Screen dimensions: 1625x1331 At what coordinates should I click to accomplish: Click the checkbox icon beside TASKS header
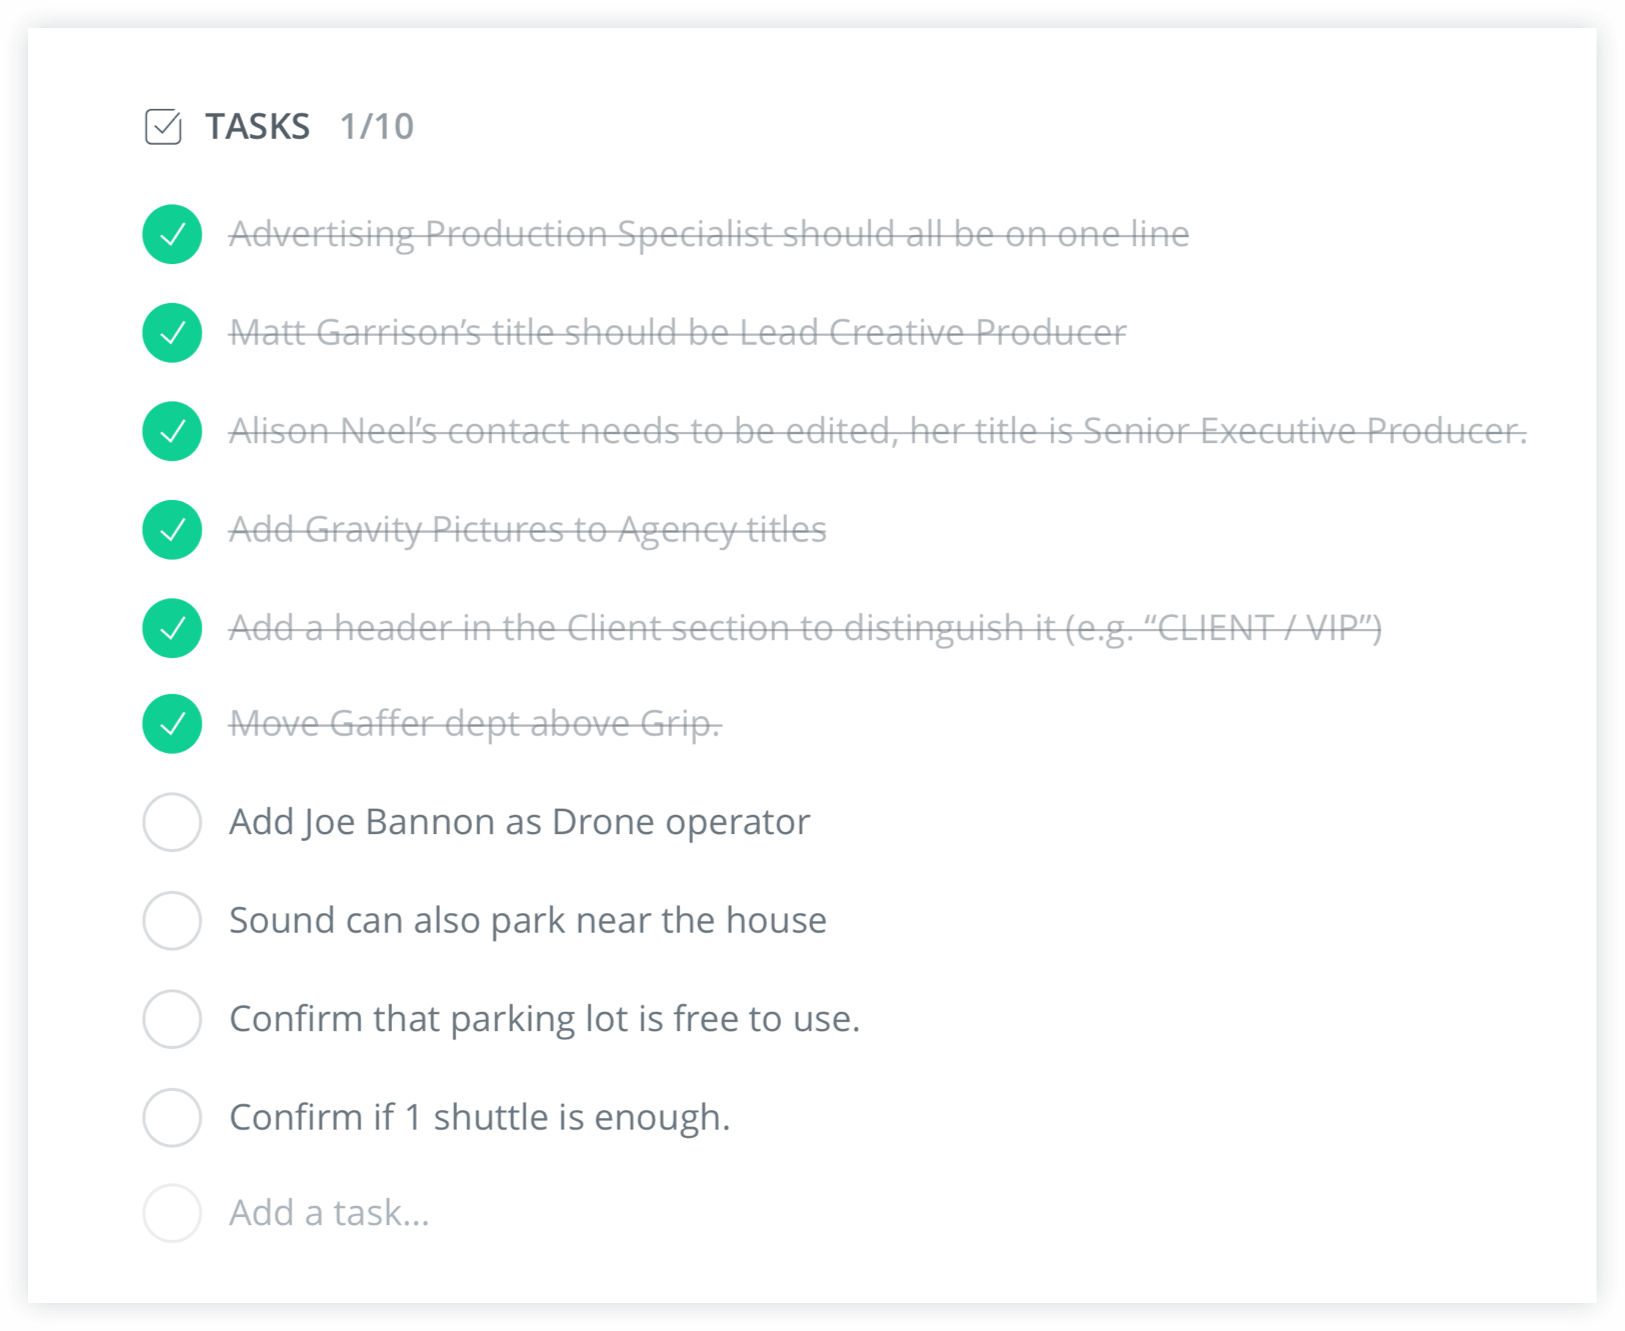click(x=165, y=127)
